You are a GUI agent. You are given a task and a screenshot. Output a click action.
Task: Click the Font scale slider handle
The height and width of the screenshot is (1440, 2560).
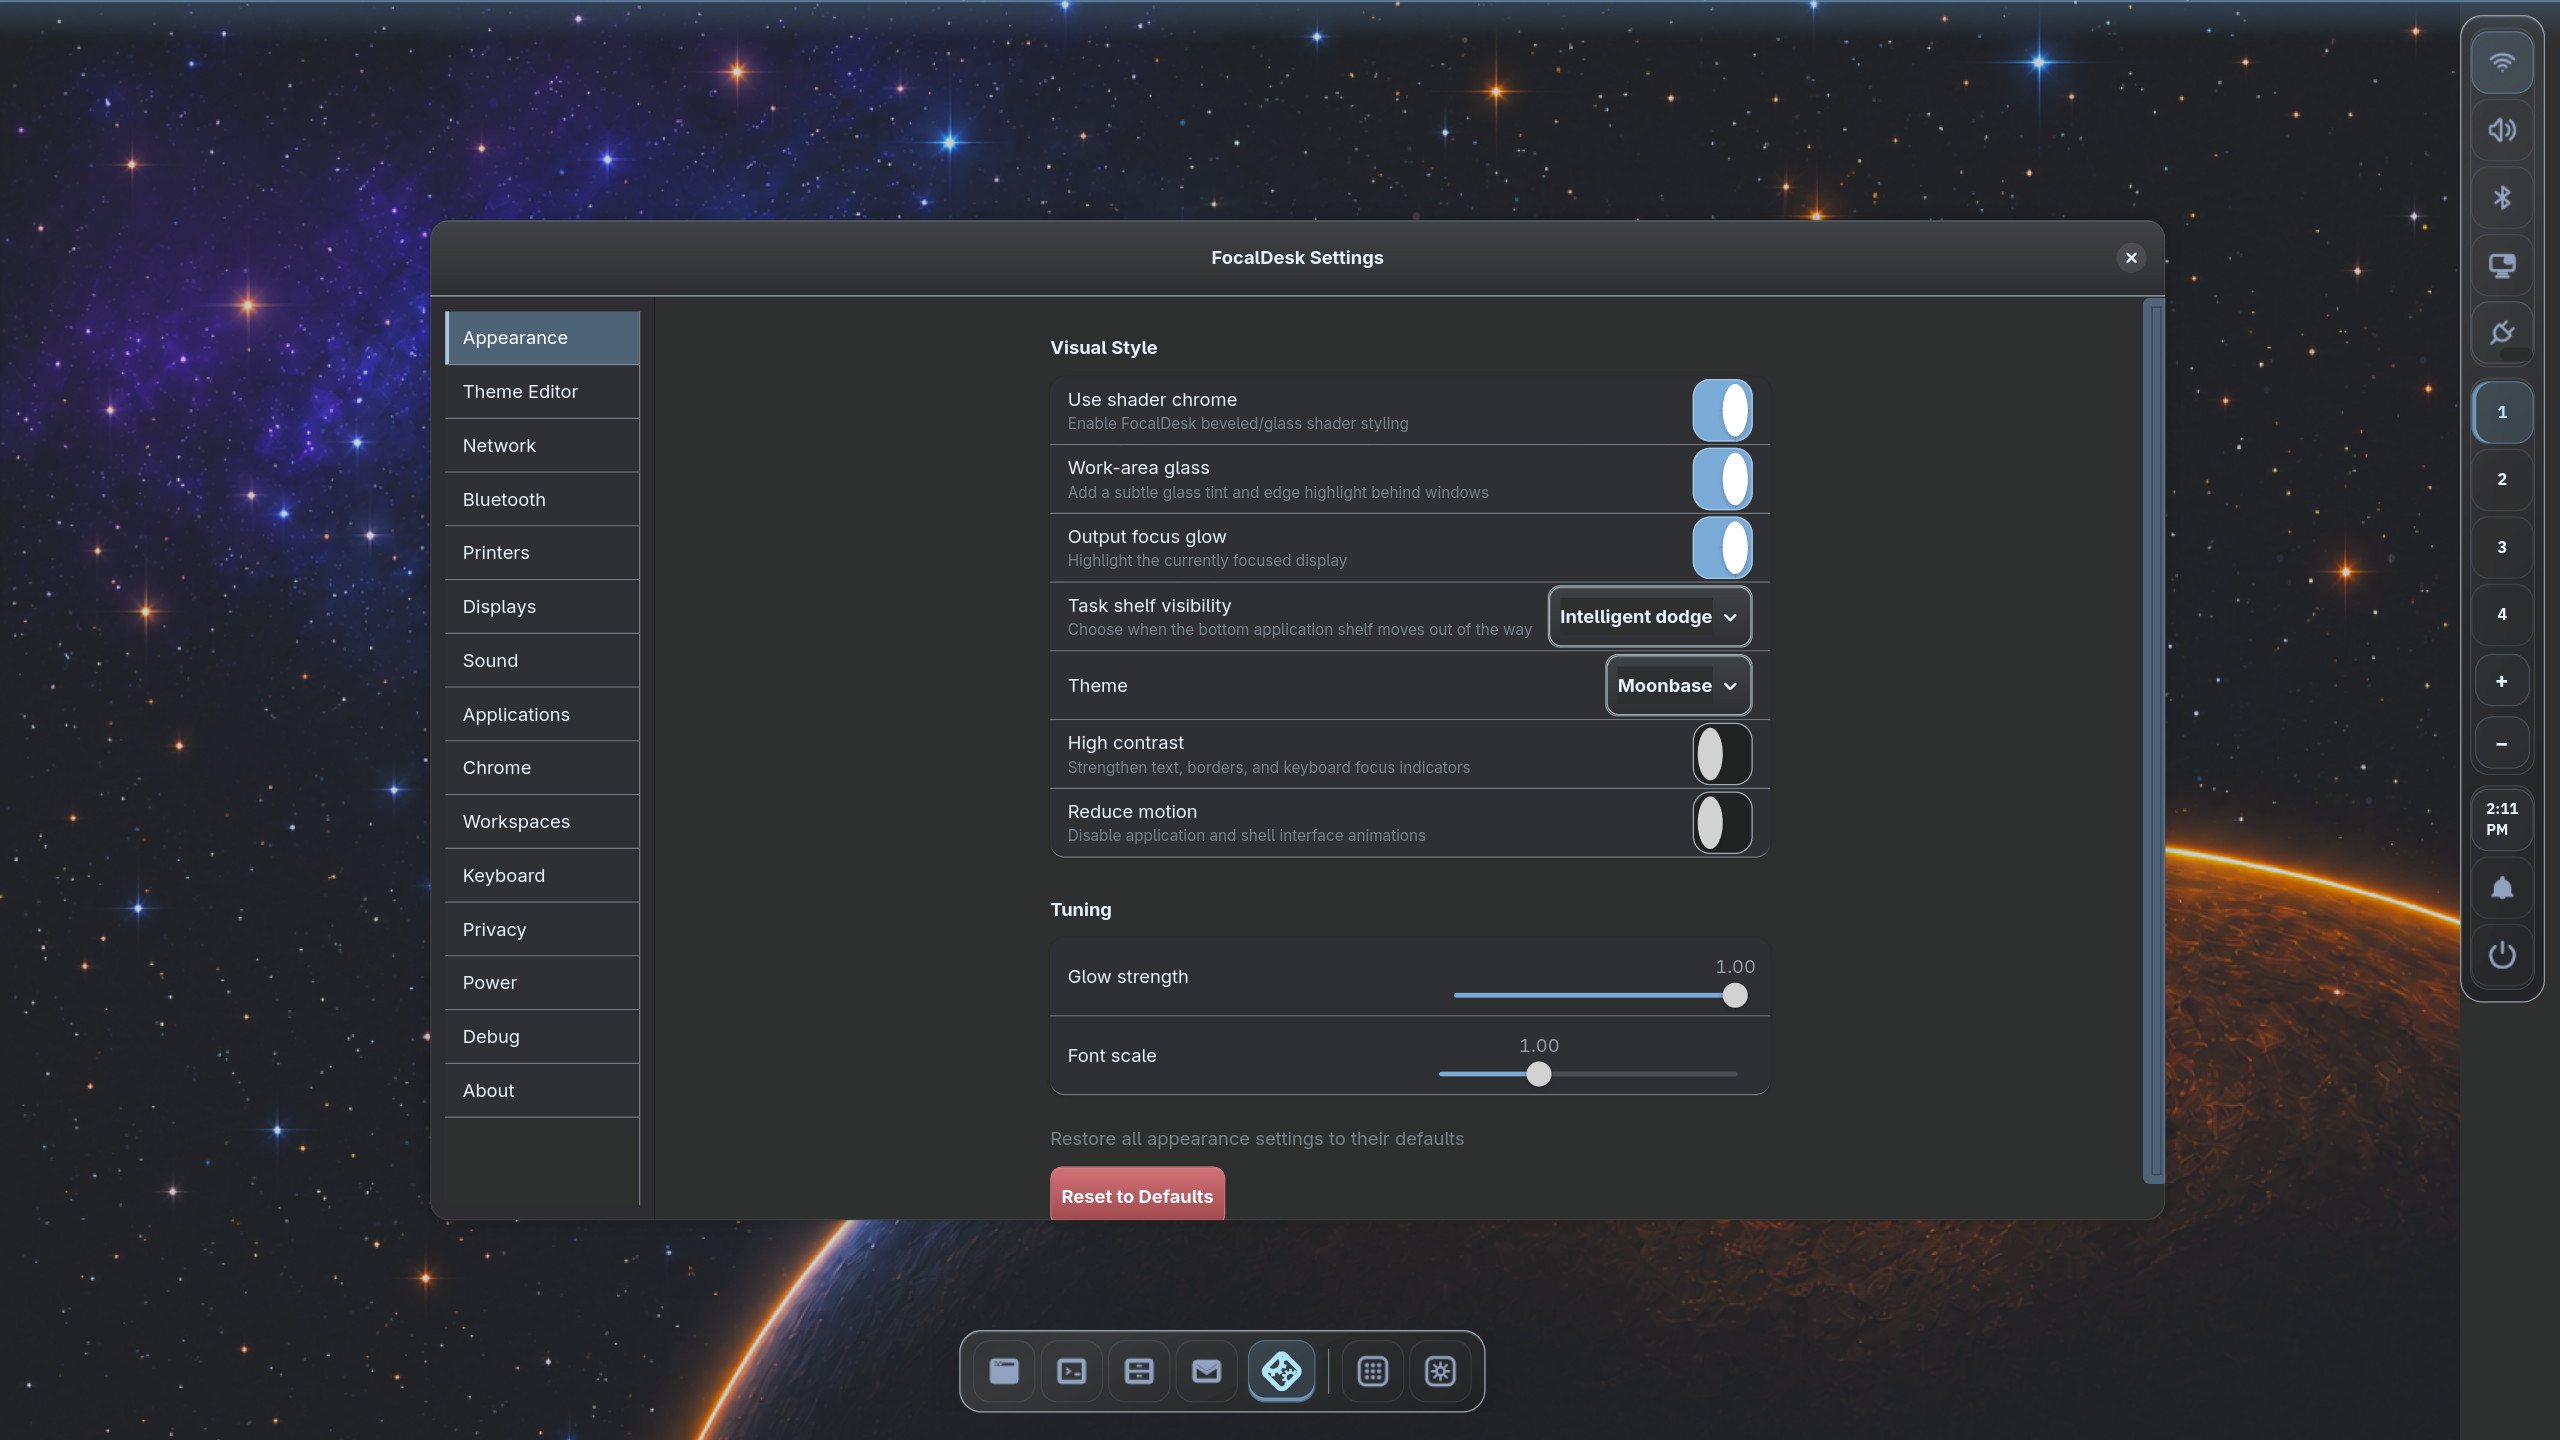tap(1539, 1074)
